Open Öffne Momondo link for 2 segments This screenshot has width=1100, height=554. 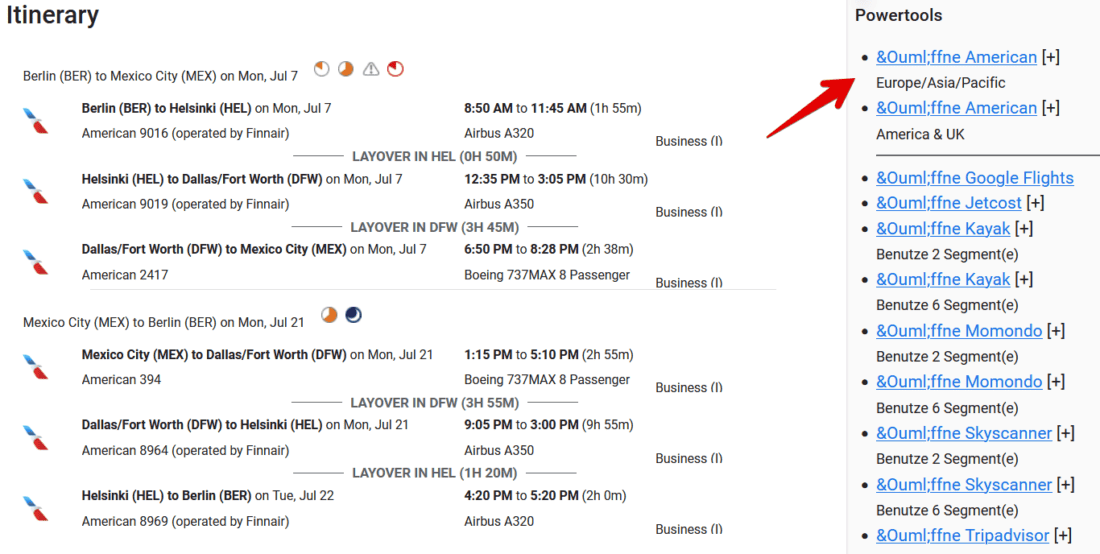[x=959, y=331]
